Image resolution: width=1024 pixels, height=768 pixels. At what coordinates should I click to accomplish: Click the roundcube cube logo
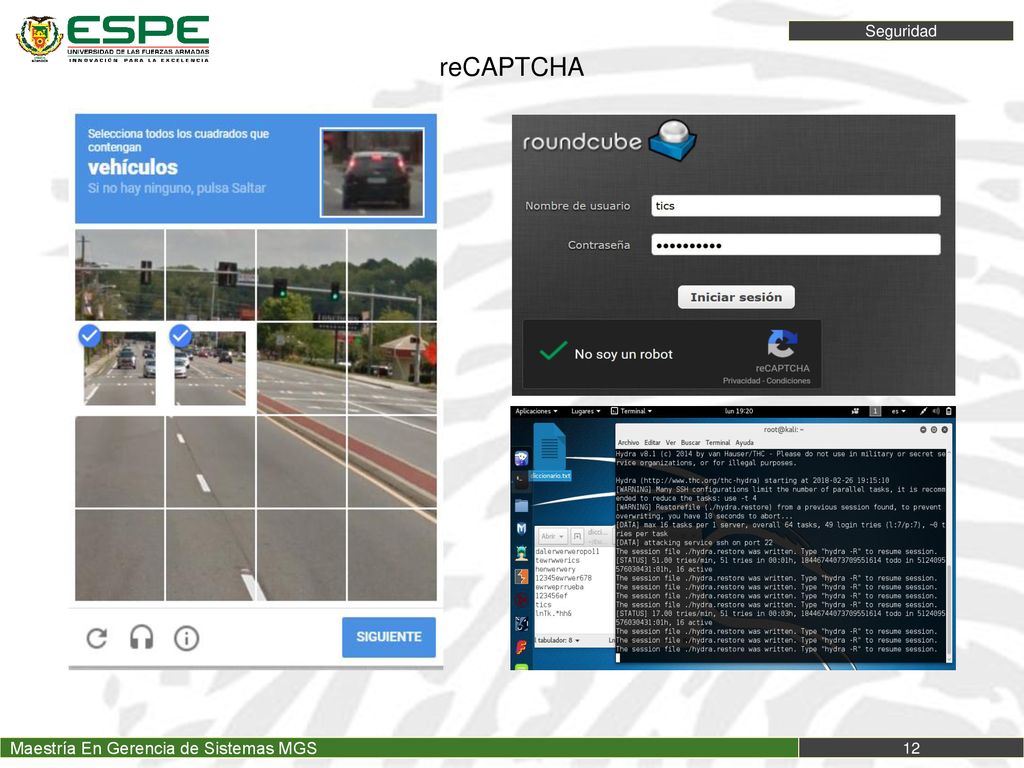(x=673, y=140)
